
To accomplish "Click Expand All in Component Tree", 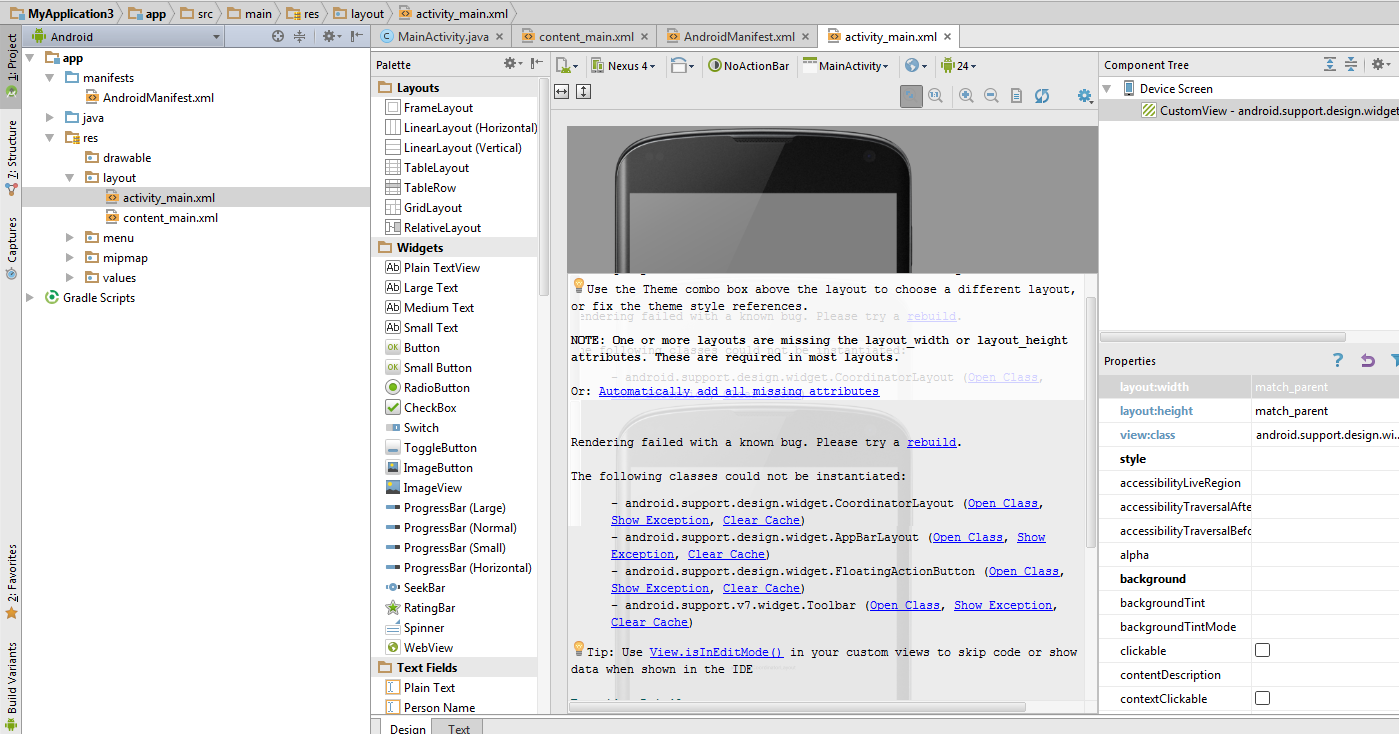I will [x=1330, y=64].
